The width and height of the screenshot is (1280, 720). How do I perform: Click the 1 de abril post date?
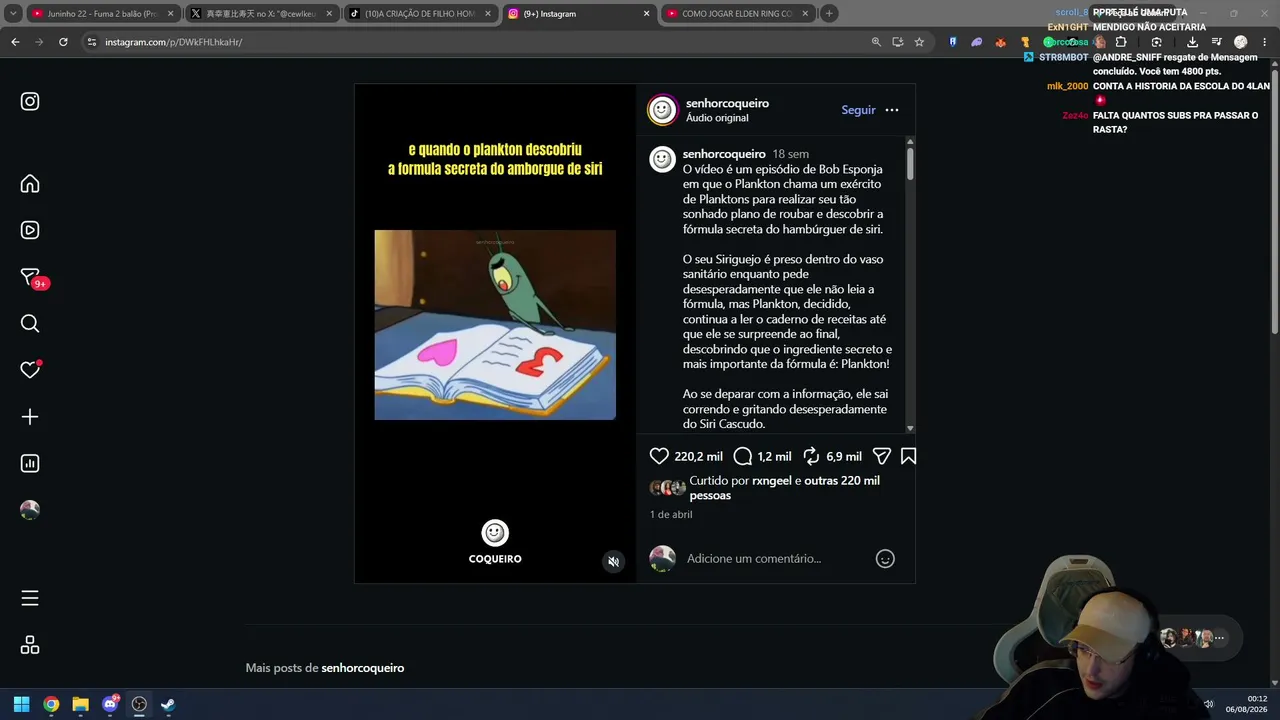[x=671, y=515]
